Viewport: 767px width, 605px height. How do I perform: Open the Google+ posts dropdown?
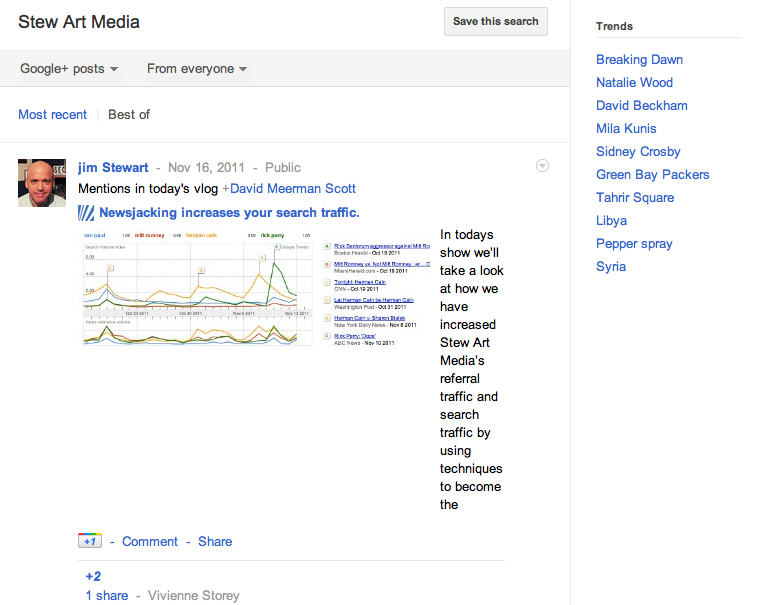pyautogui.click(x=69, y=68)
